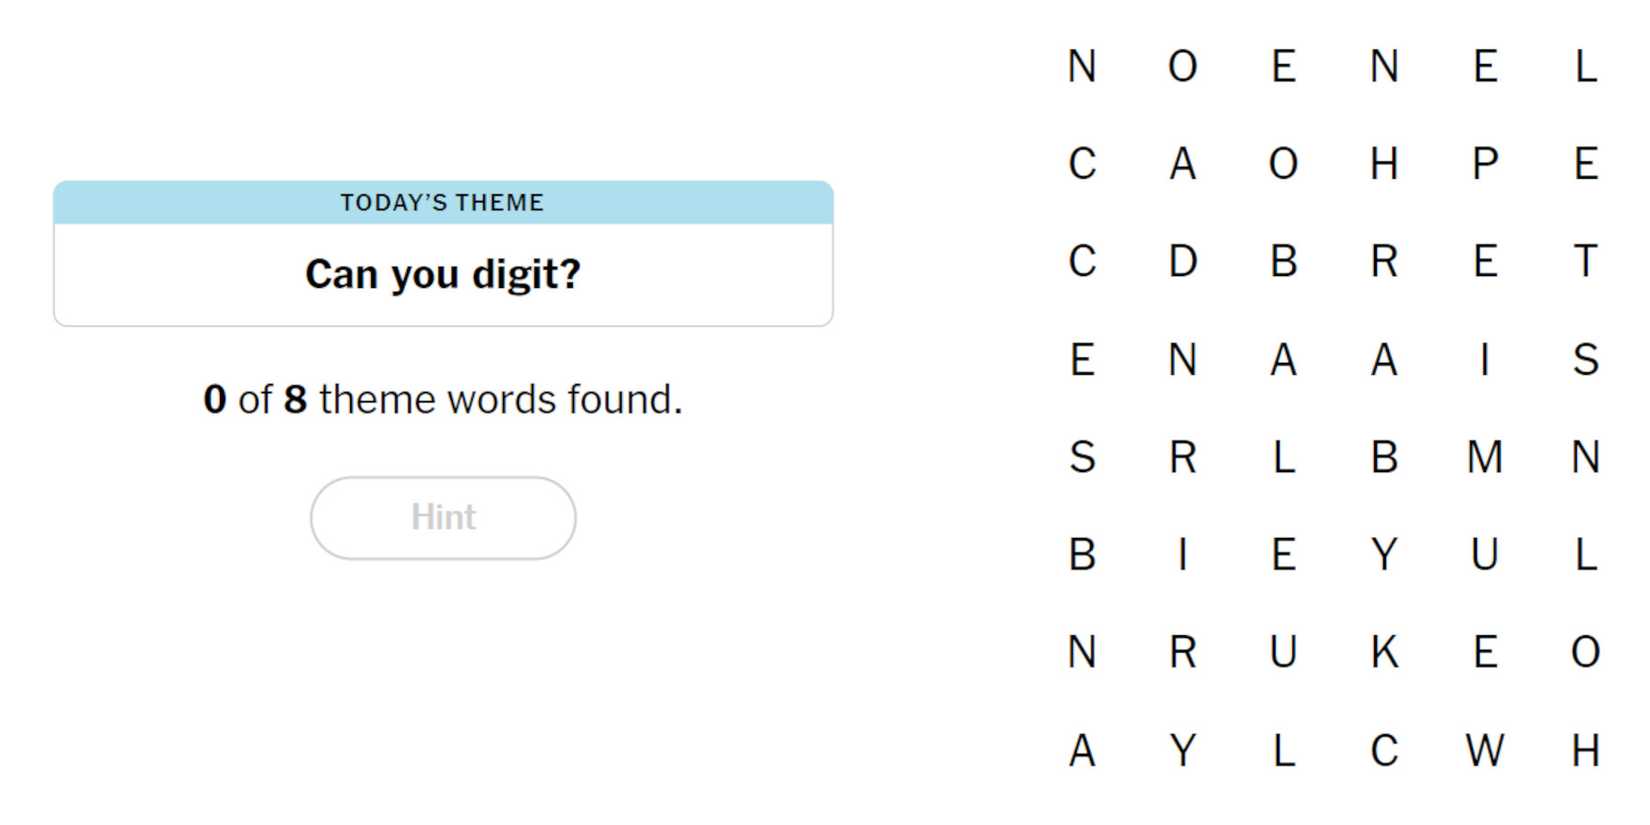This screenshot has width=1650, height=825.
Task: Select the letter P in the grid
Action: tap(1485, 164)
